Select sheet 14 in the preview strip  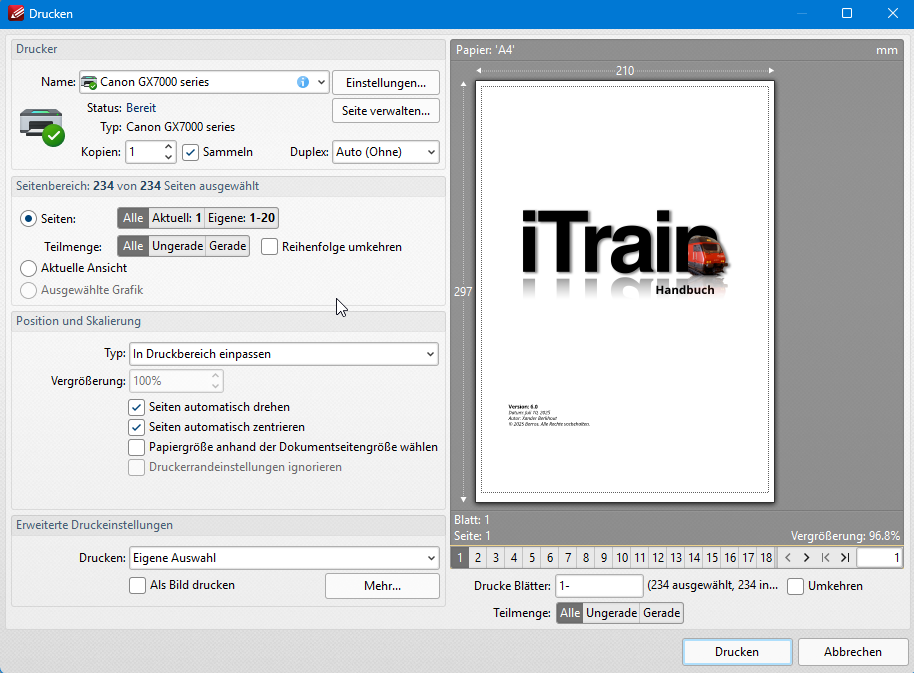pos(694,558)
